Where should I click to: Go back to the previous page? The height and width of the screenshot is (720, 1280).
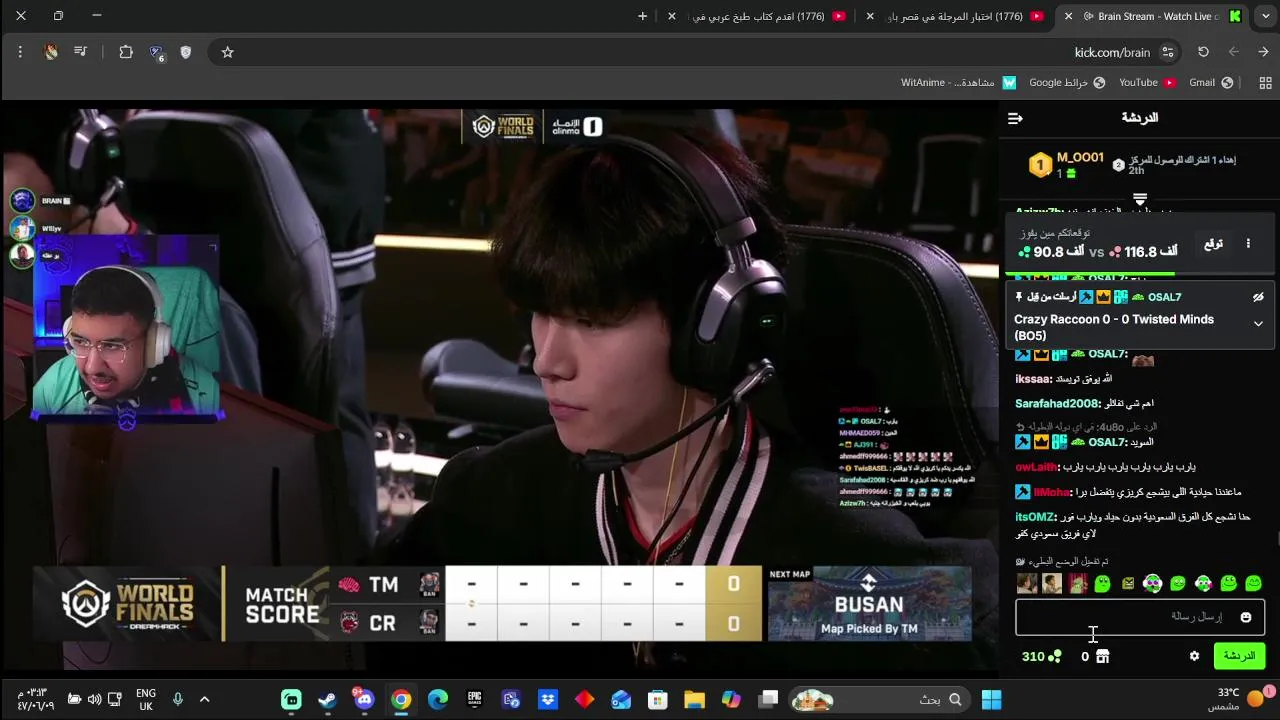[1264, 52]
